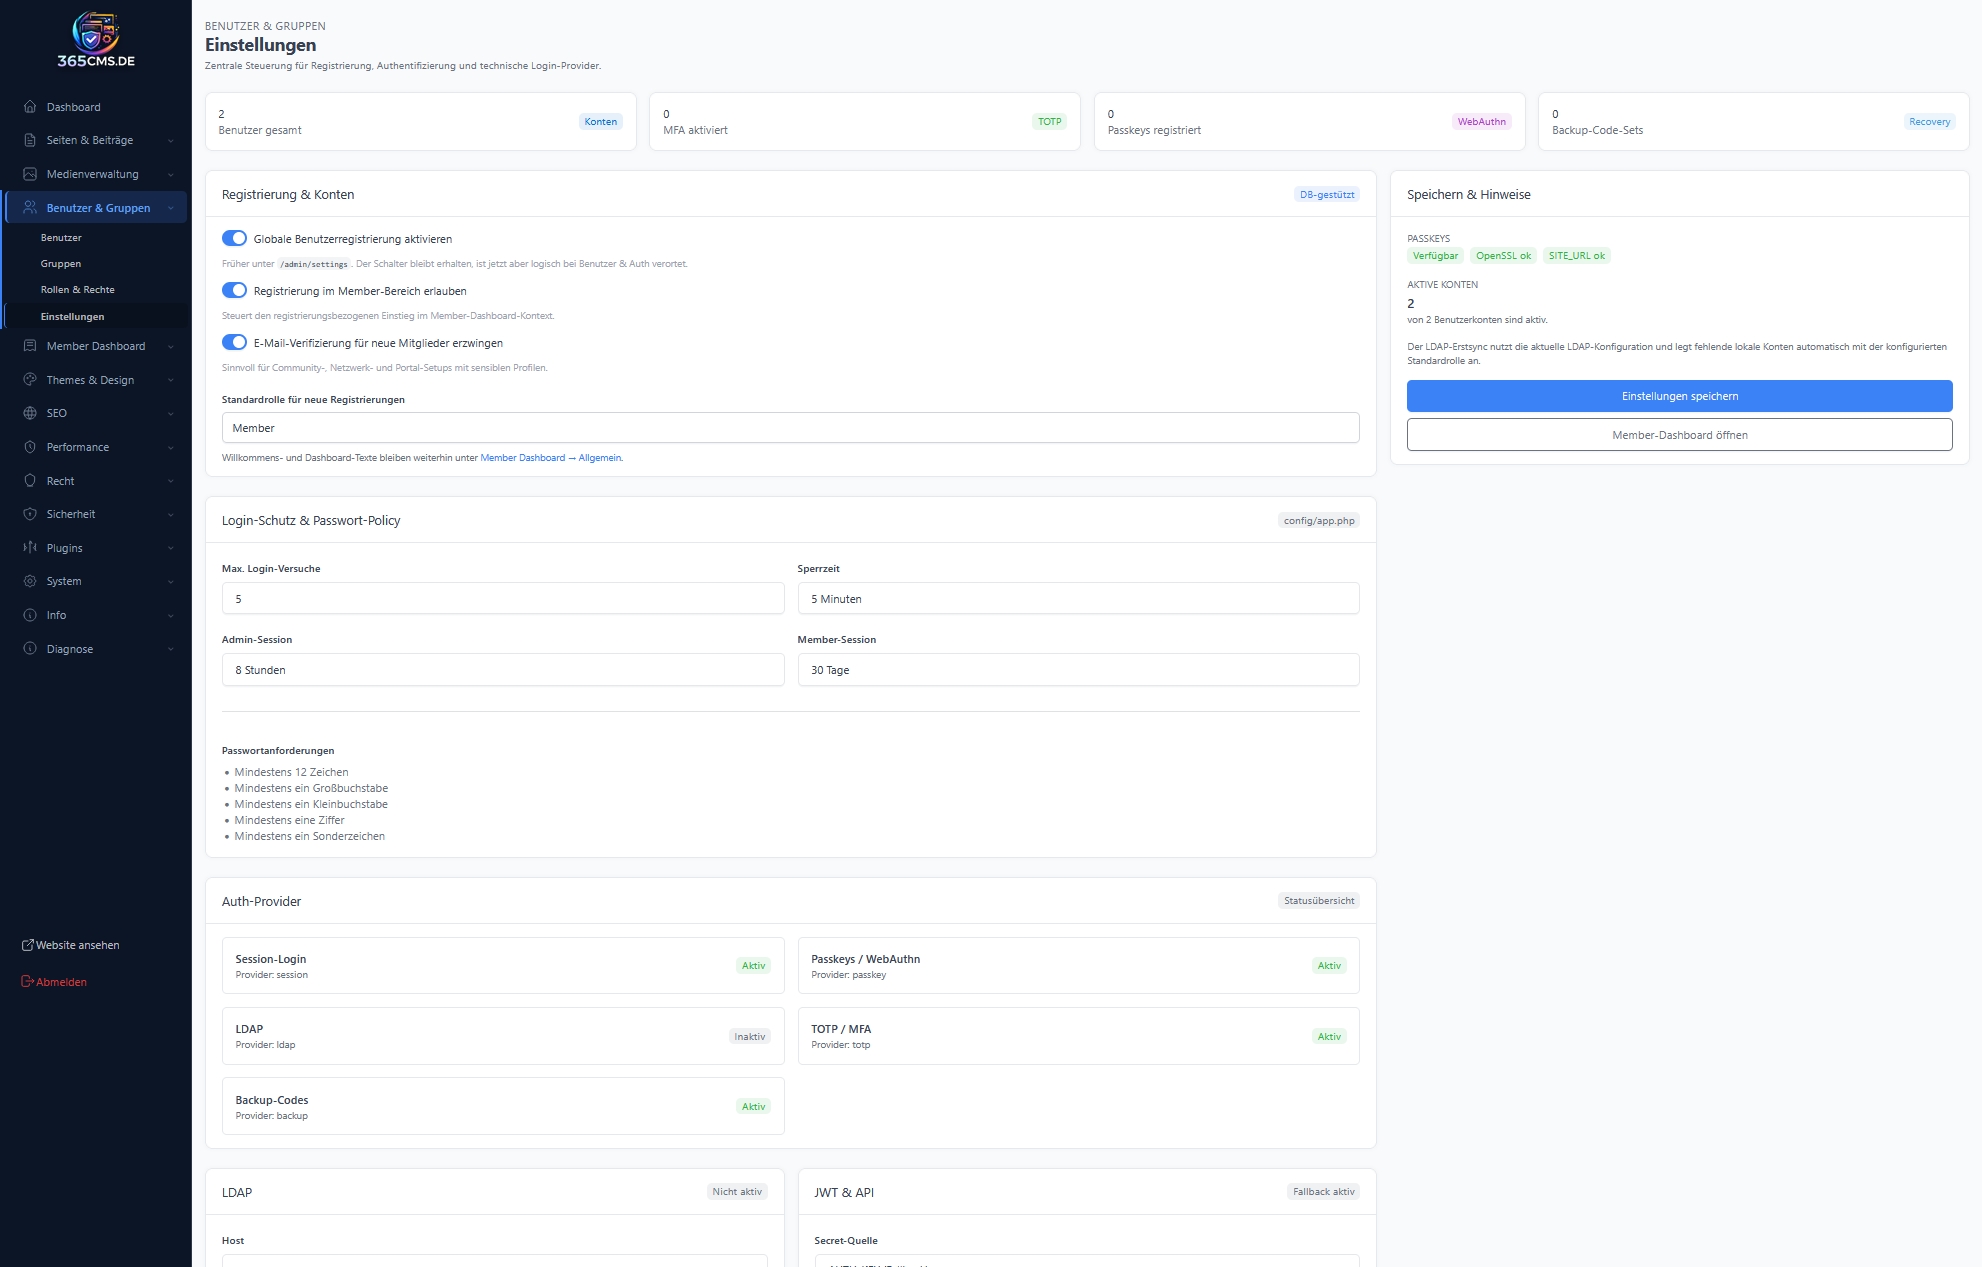
Task: Click the 365CMS.DE logo
Action: [96, 40]
